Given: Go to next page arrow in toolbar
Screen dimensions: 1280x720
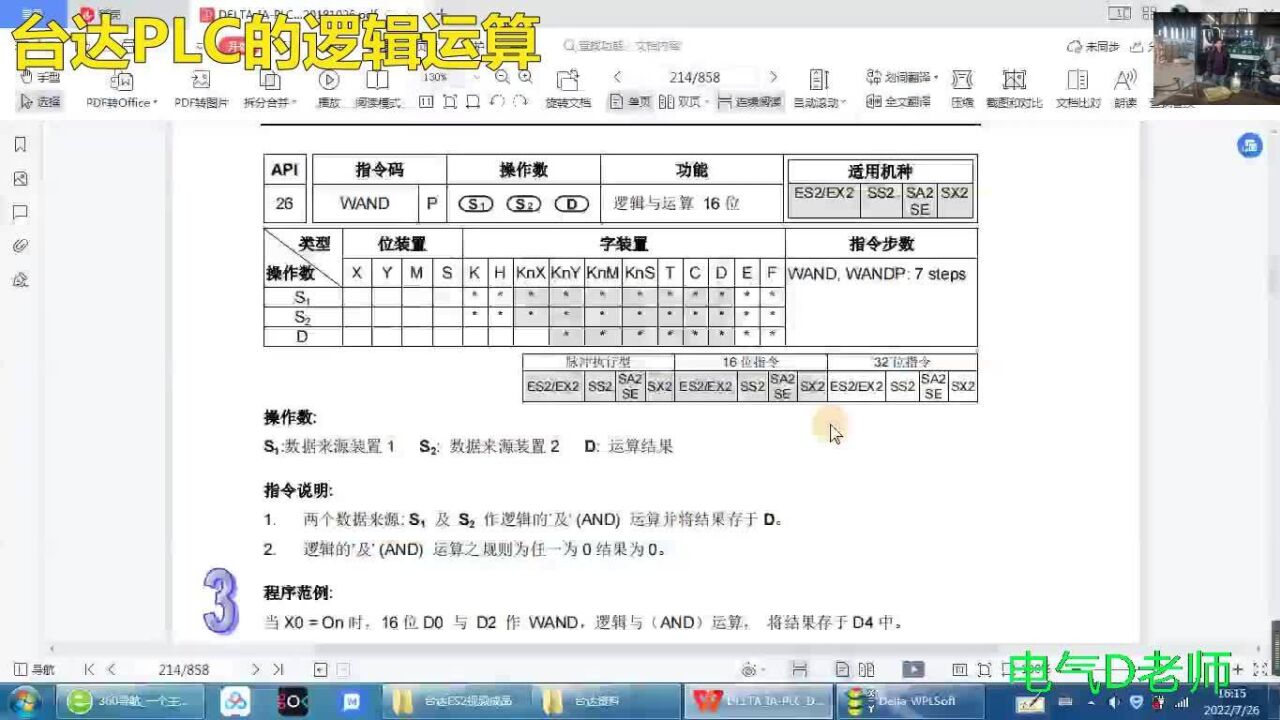Looking at the screenshot, I should coord(773,77).
